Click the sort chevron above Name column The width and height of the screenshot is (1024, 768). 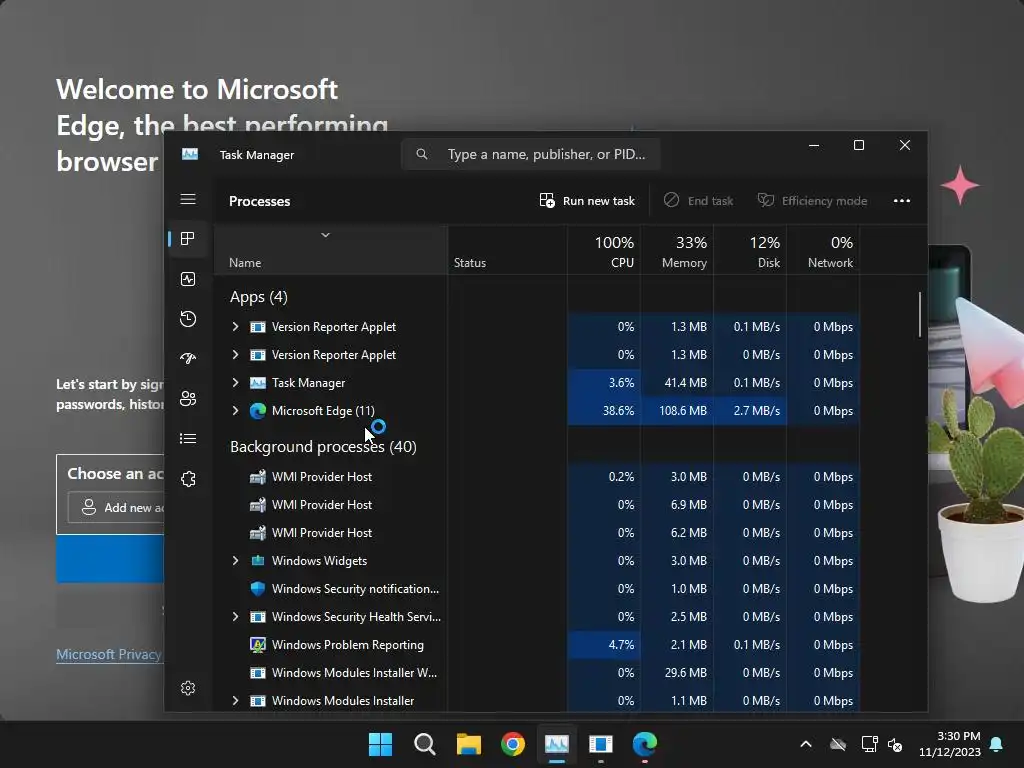(325, 235)
